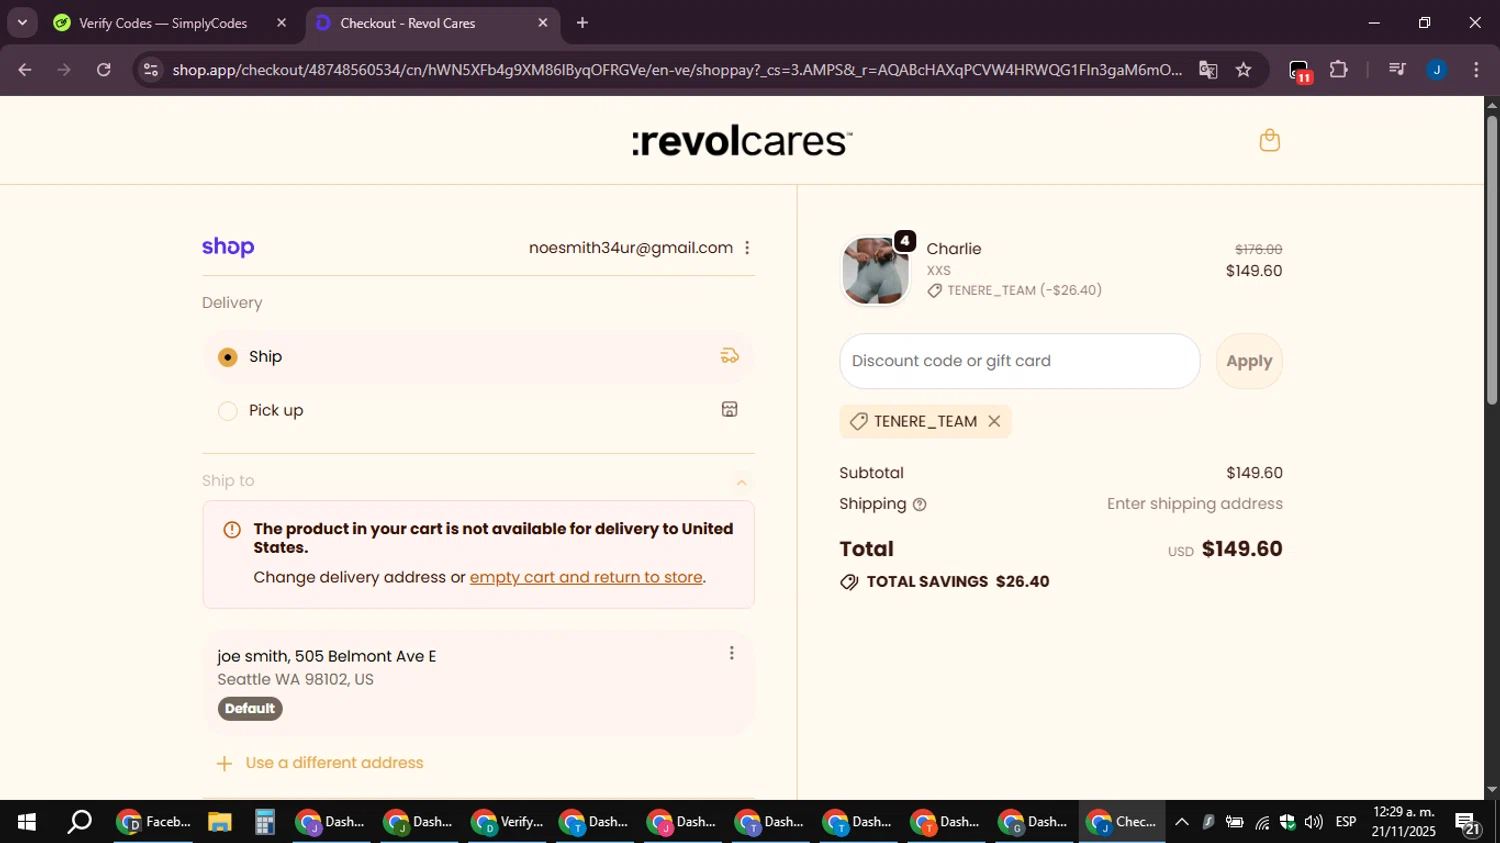
Task: Remove the TENERE_TEAM discount code
Action: pos(994,422)
